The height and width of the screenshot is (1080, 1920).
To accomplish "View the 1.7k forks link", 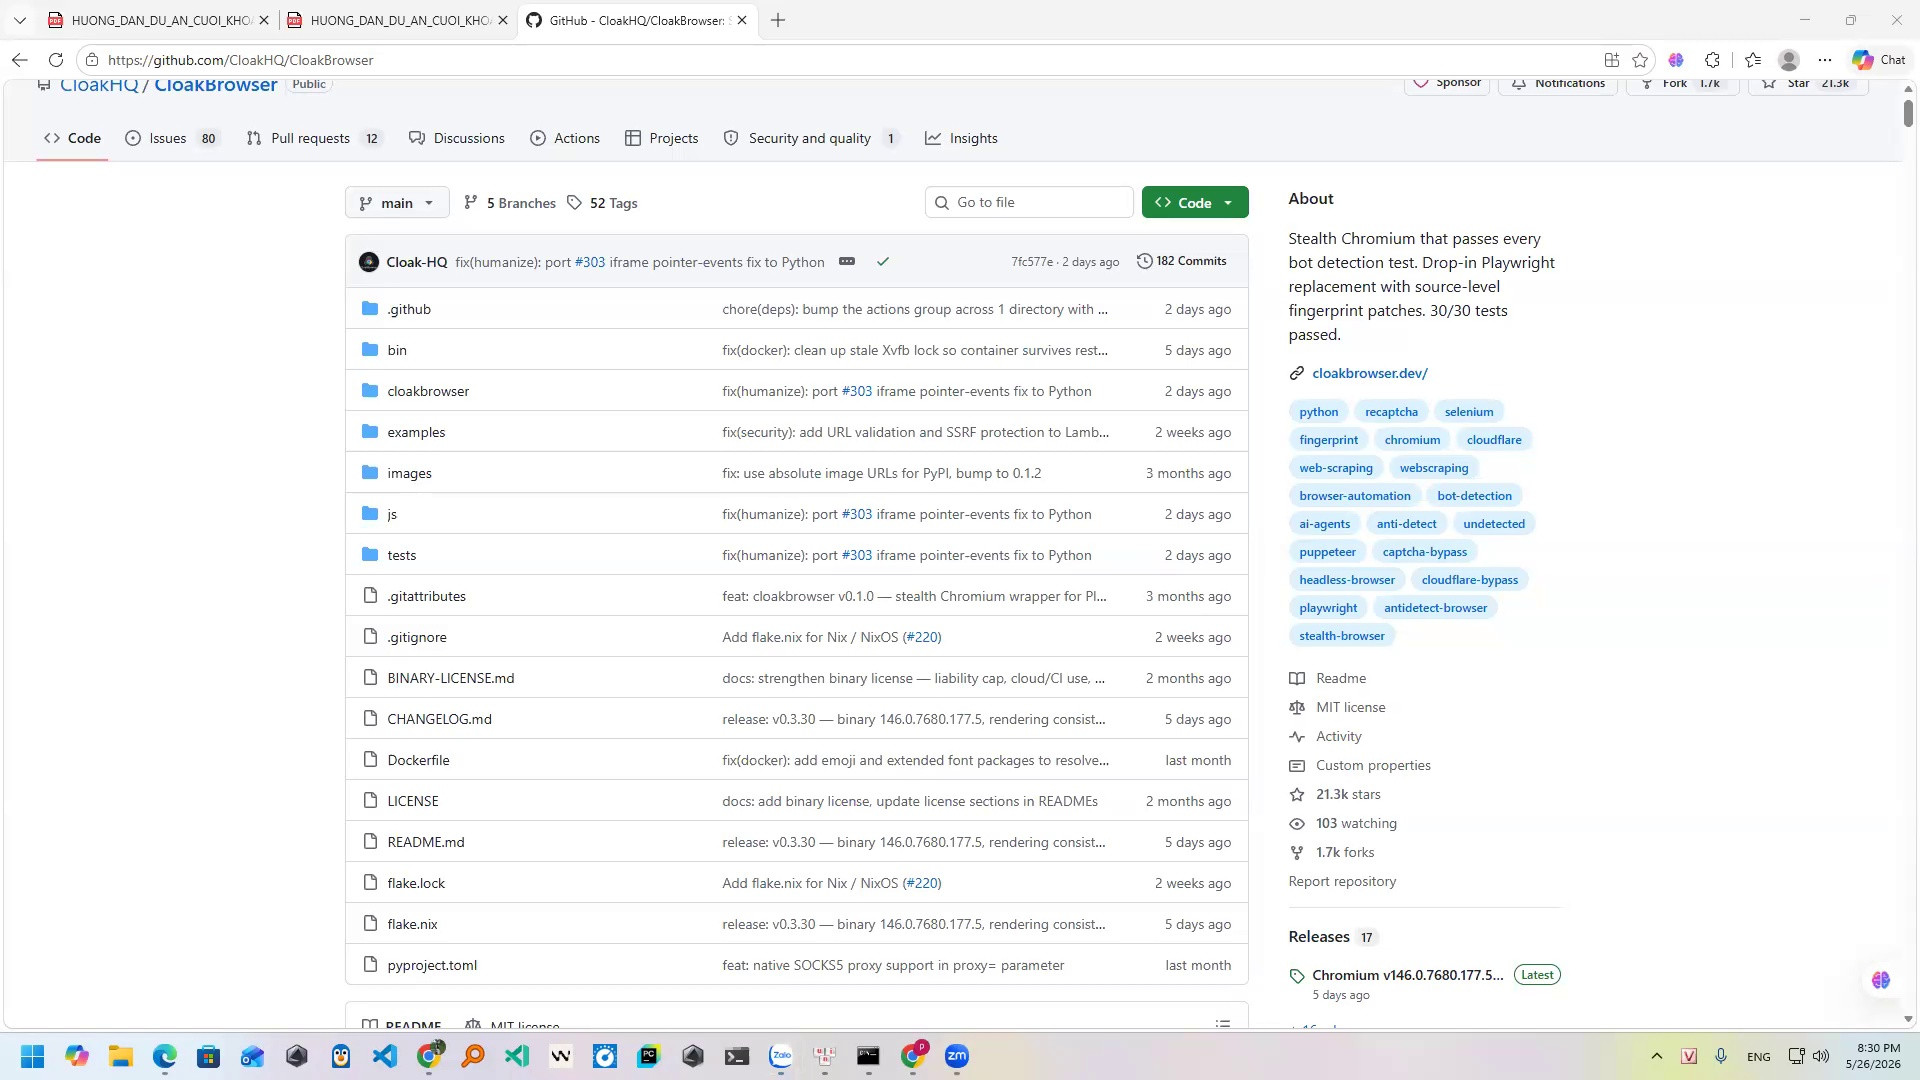I will [x=1345, y=852].
